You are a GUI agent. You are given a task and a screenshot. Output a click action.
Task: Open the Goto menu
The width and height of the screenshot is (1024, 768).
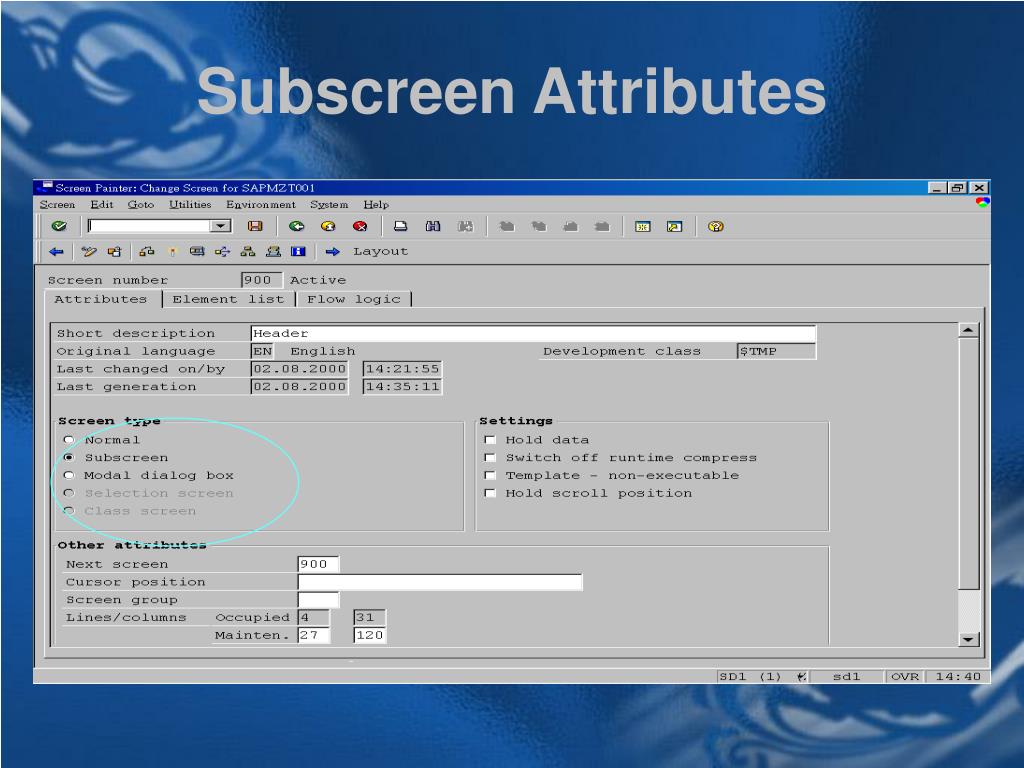point(140,204)
